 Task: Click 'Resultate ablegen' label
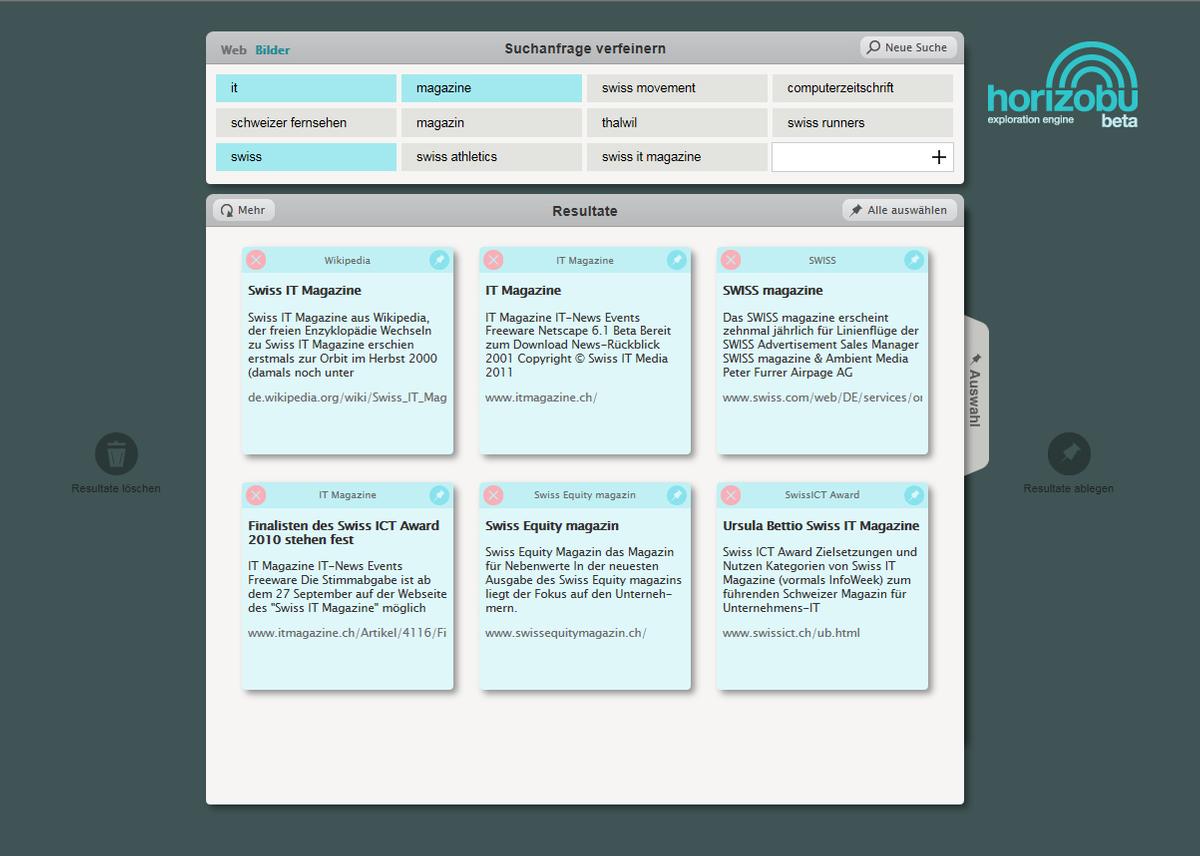click(1068, 488)
